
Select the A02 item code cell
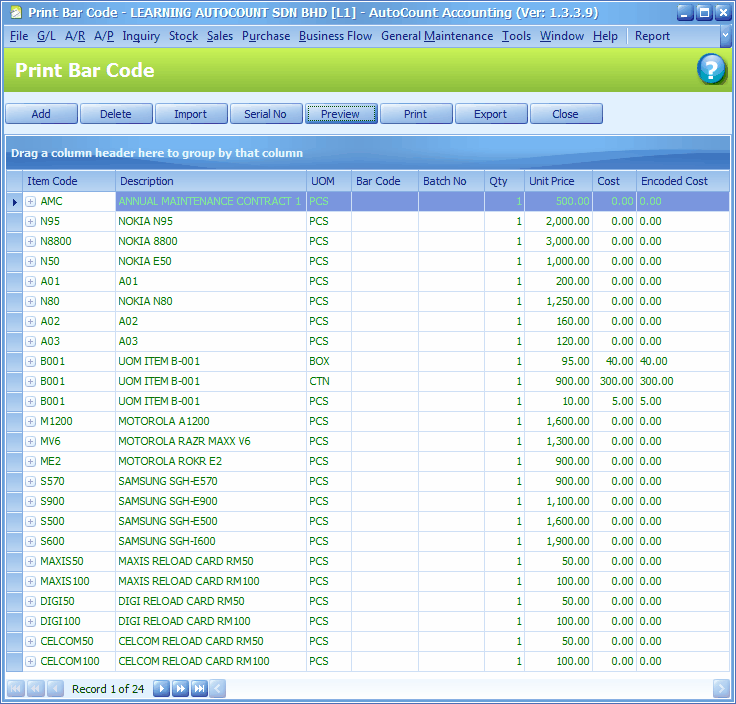pyautogui.click(x=69, y=321)
